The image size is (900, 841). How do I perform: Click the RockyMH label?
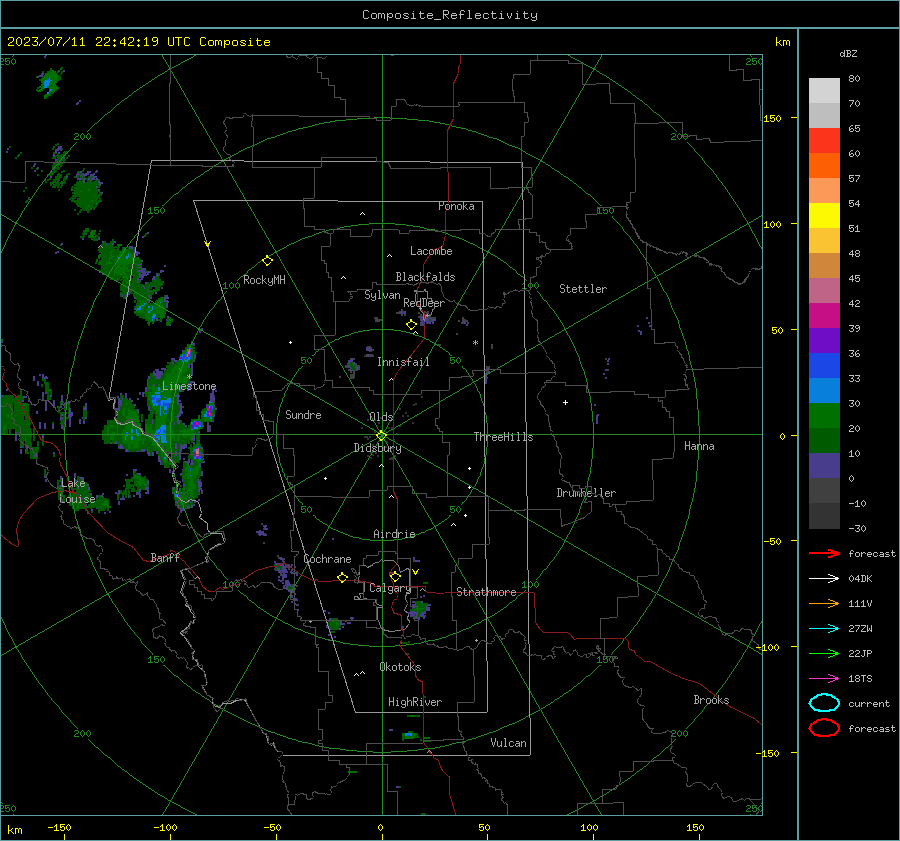coord(264,280)
